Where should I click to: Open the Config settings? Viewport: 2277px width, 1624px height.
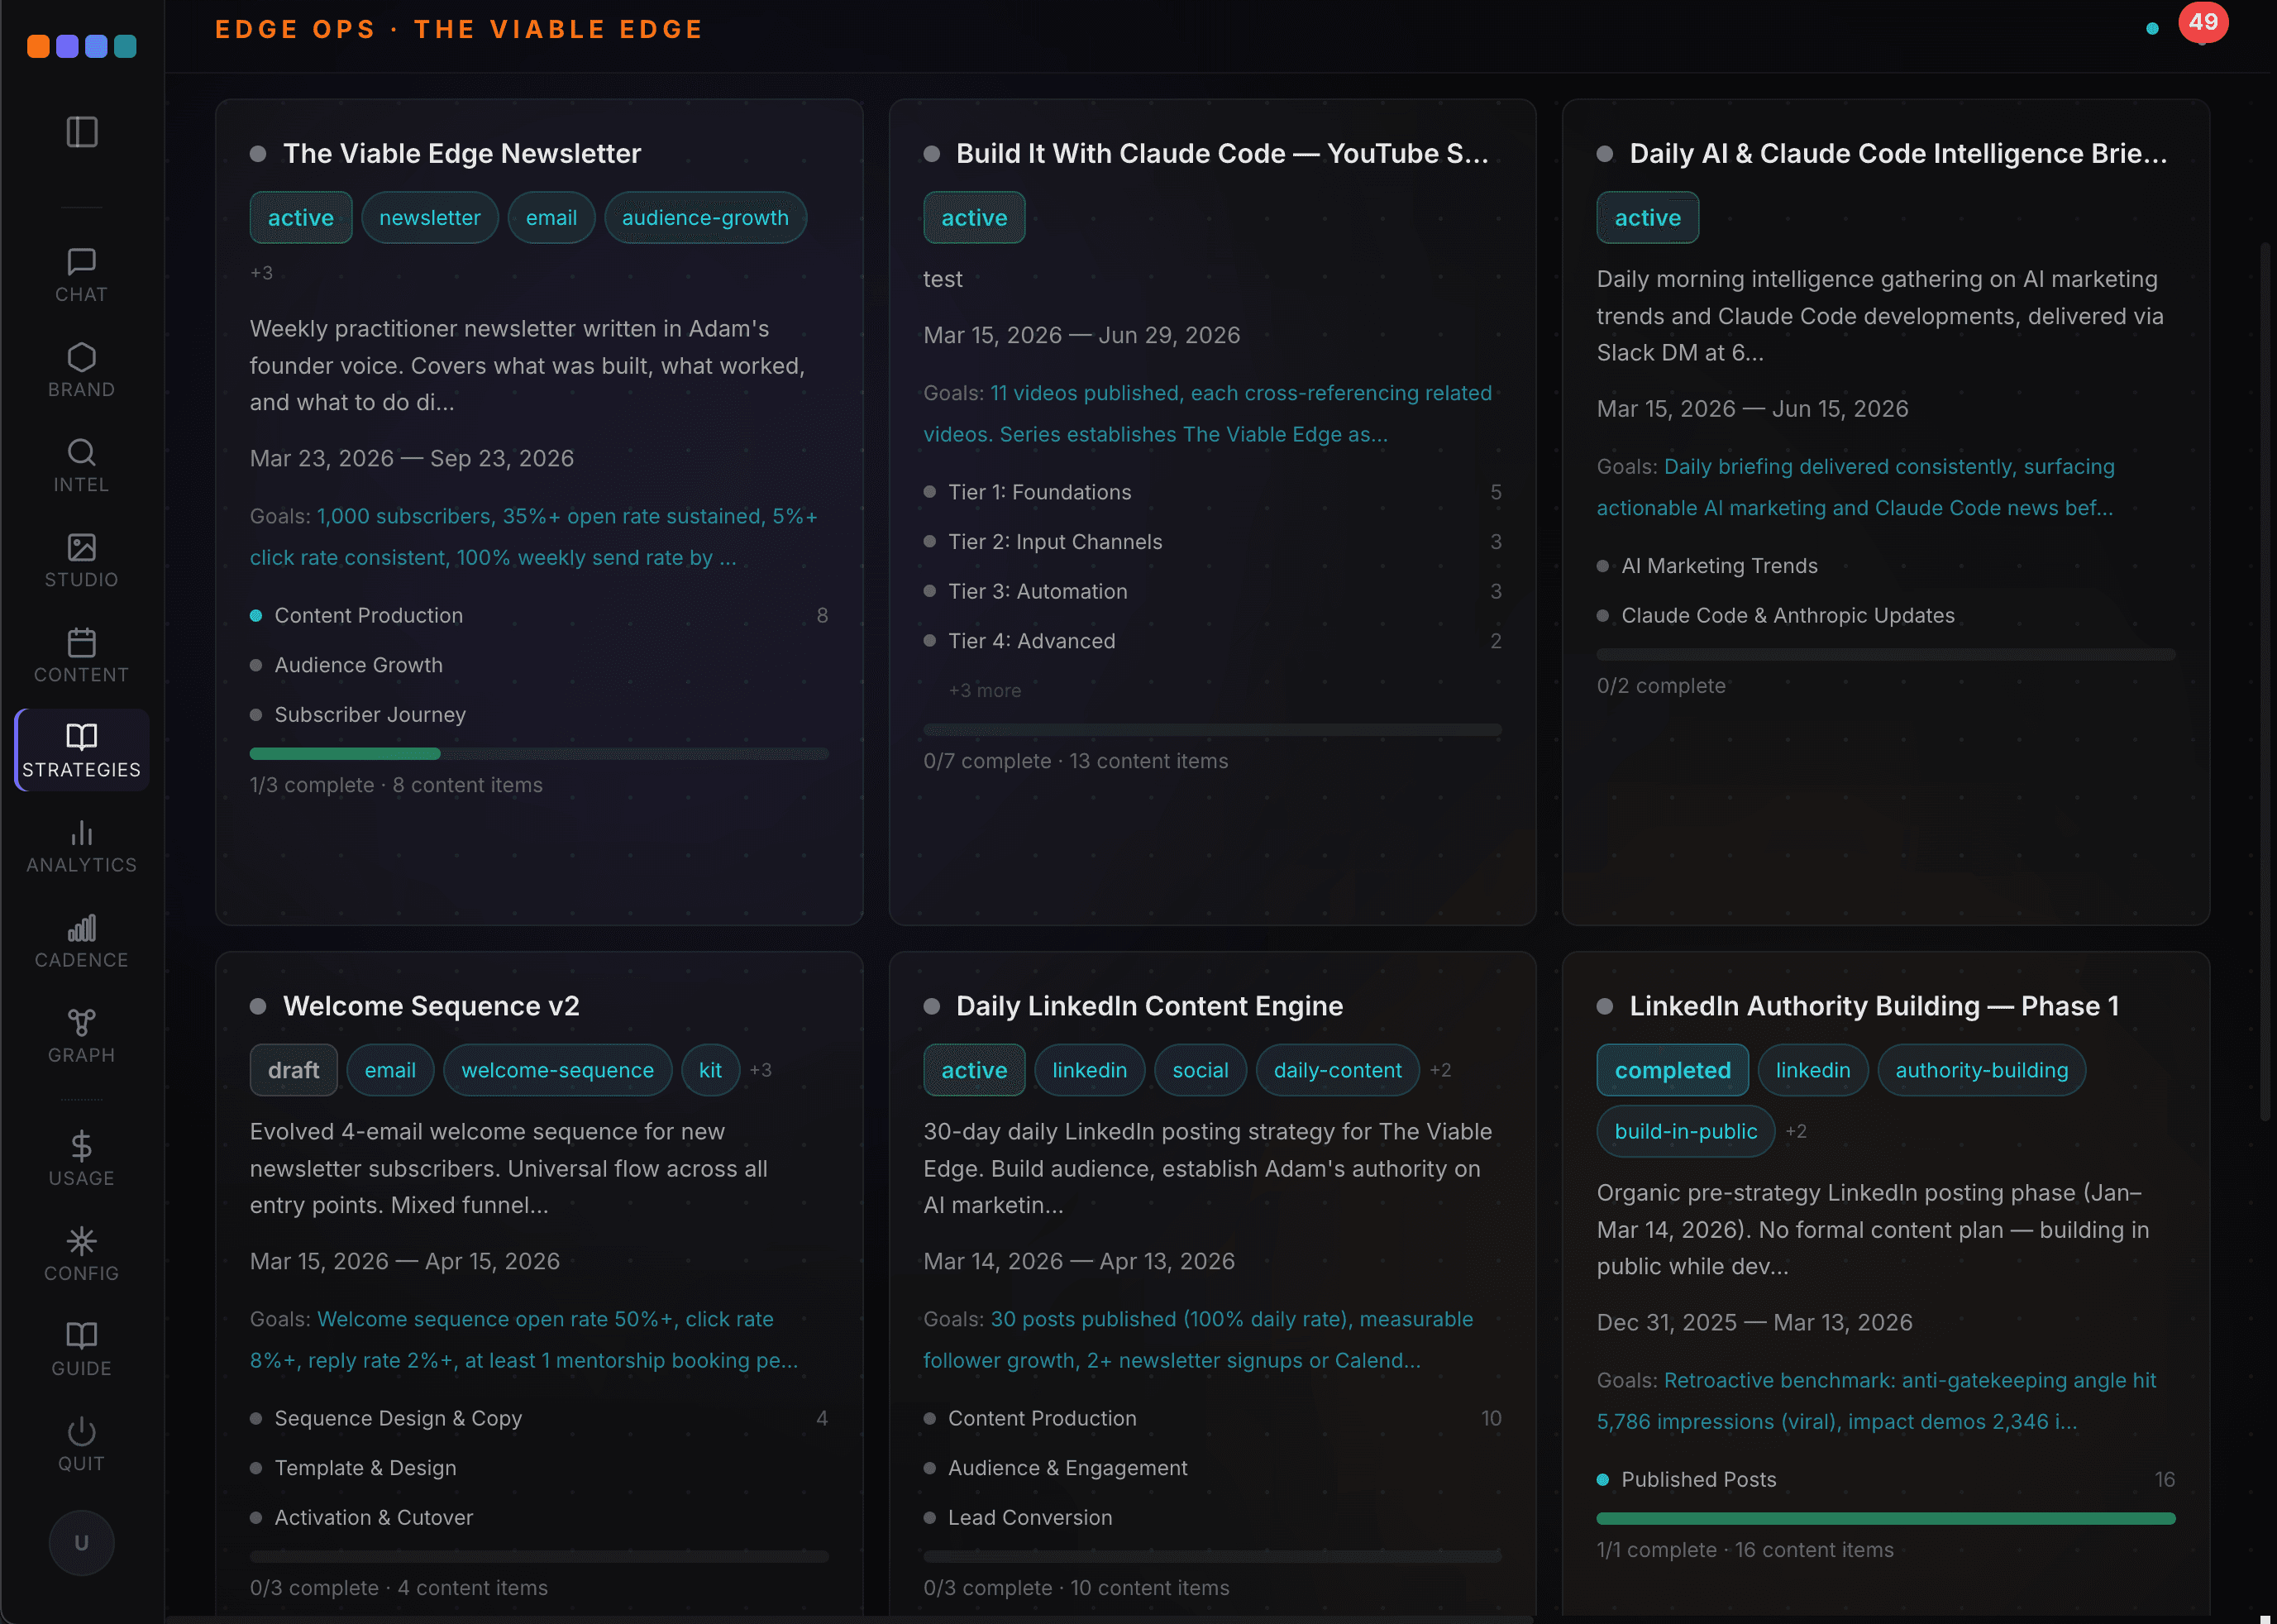[81, 1253]
